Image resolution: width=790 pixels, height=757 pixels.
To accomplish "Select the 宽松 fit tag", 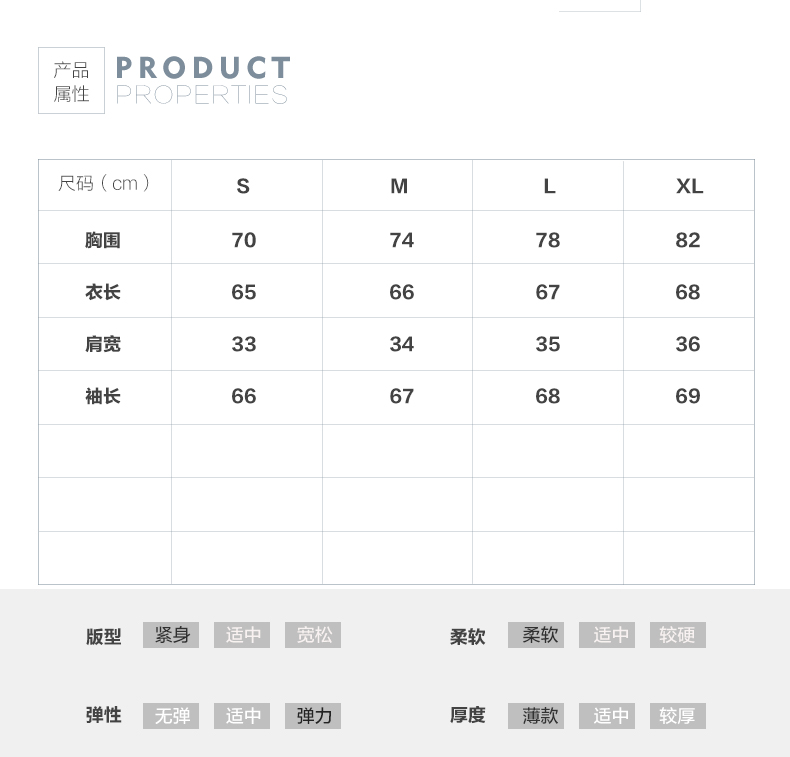I will tap(313, 635).
